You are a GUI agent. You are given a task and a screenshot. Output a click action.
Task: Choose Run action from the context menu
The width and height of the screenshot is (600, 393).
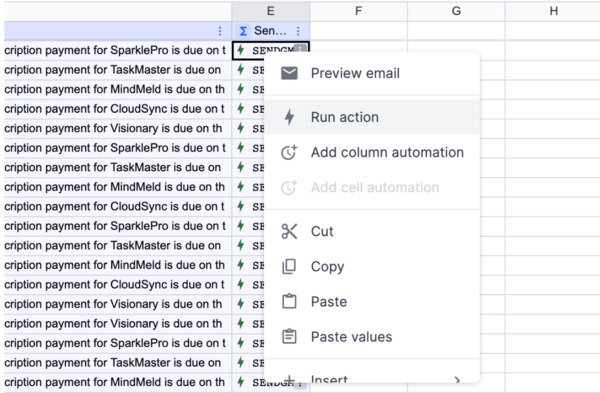click(372, 117)
